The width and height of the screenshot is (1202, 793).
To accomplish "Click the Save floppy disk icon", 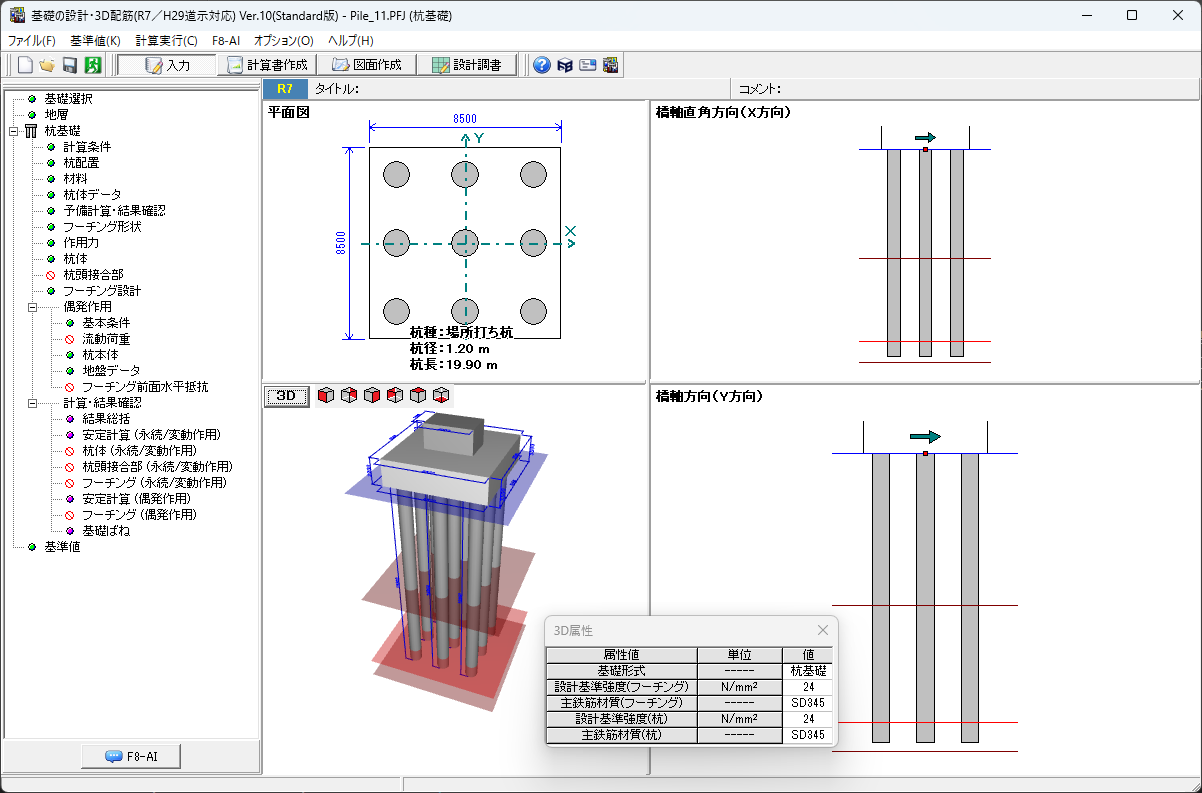I will point(70,65).
